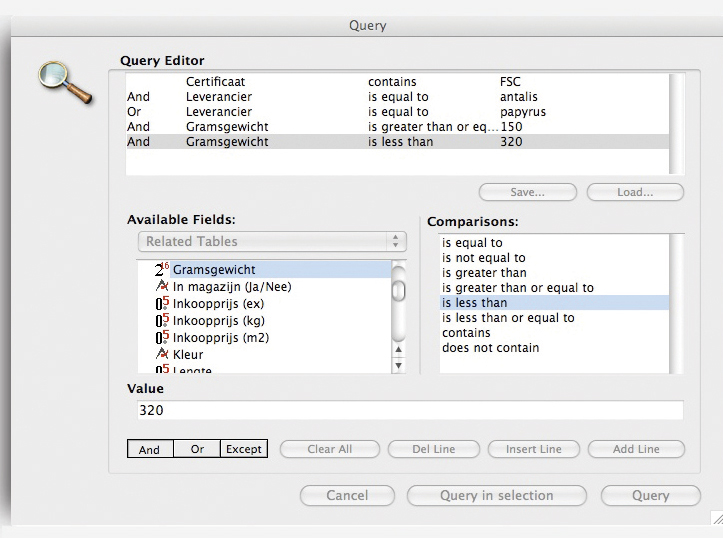Viewport: 723px width, 538px height.
Task: Click Clear All button
Action: 330,449
